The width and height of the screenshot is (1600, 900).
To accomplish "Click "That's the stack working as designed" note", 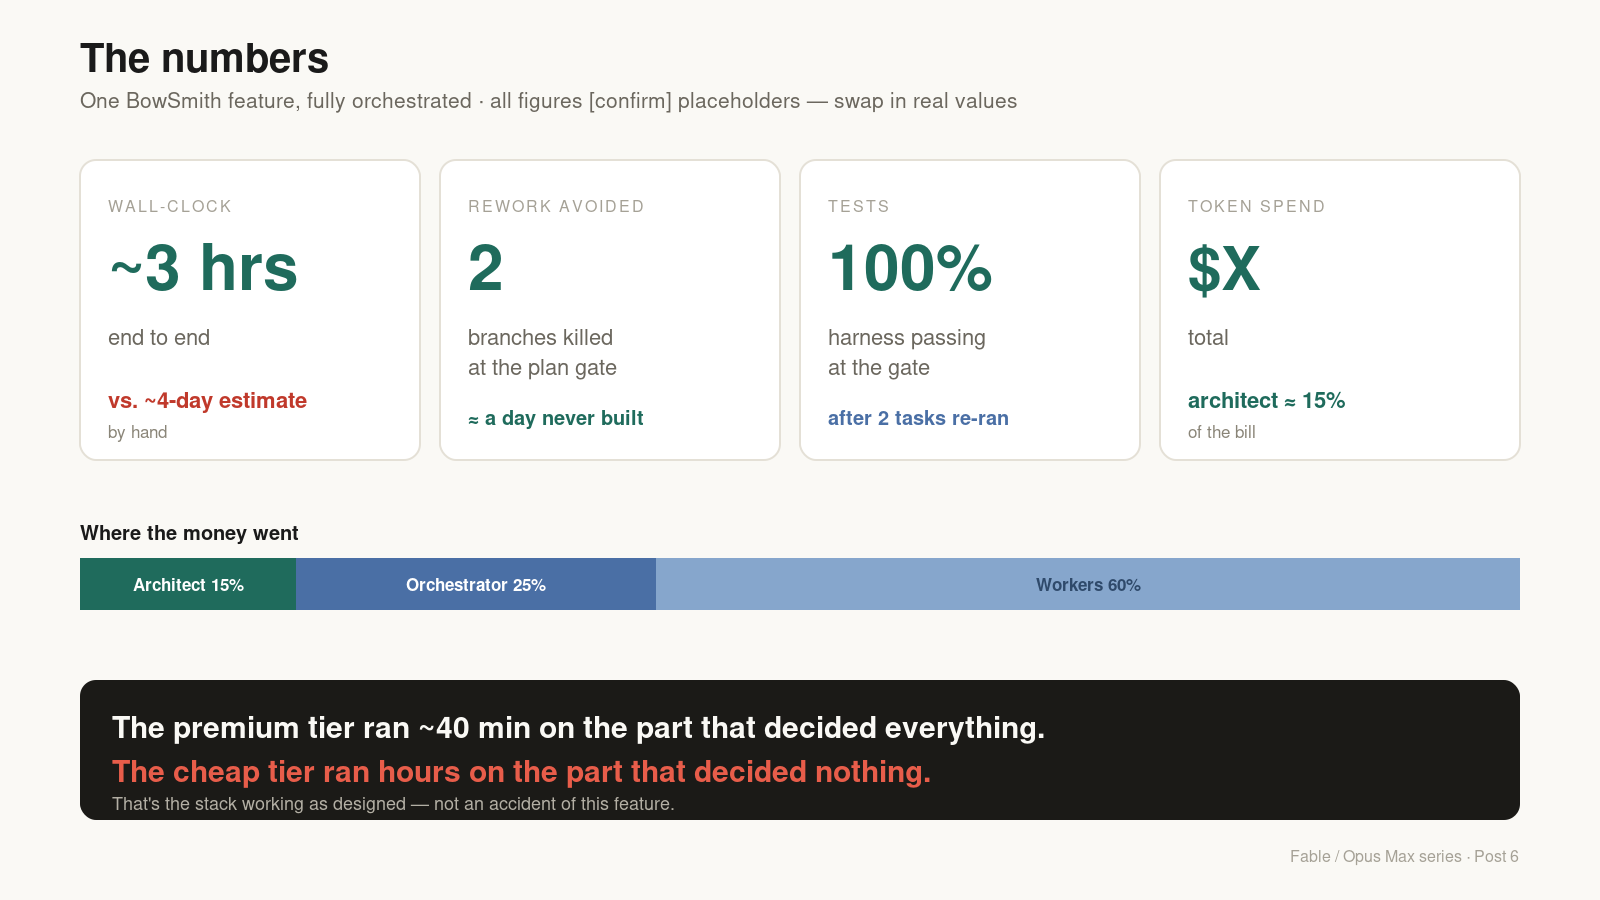I will tap(393, 804).
